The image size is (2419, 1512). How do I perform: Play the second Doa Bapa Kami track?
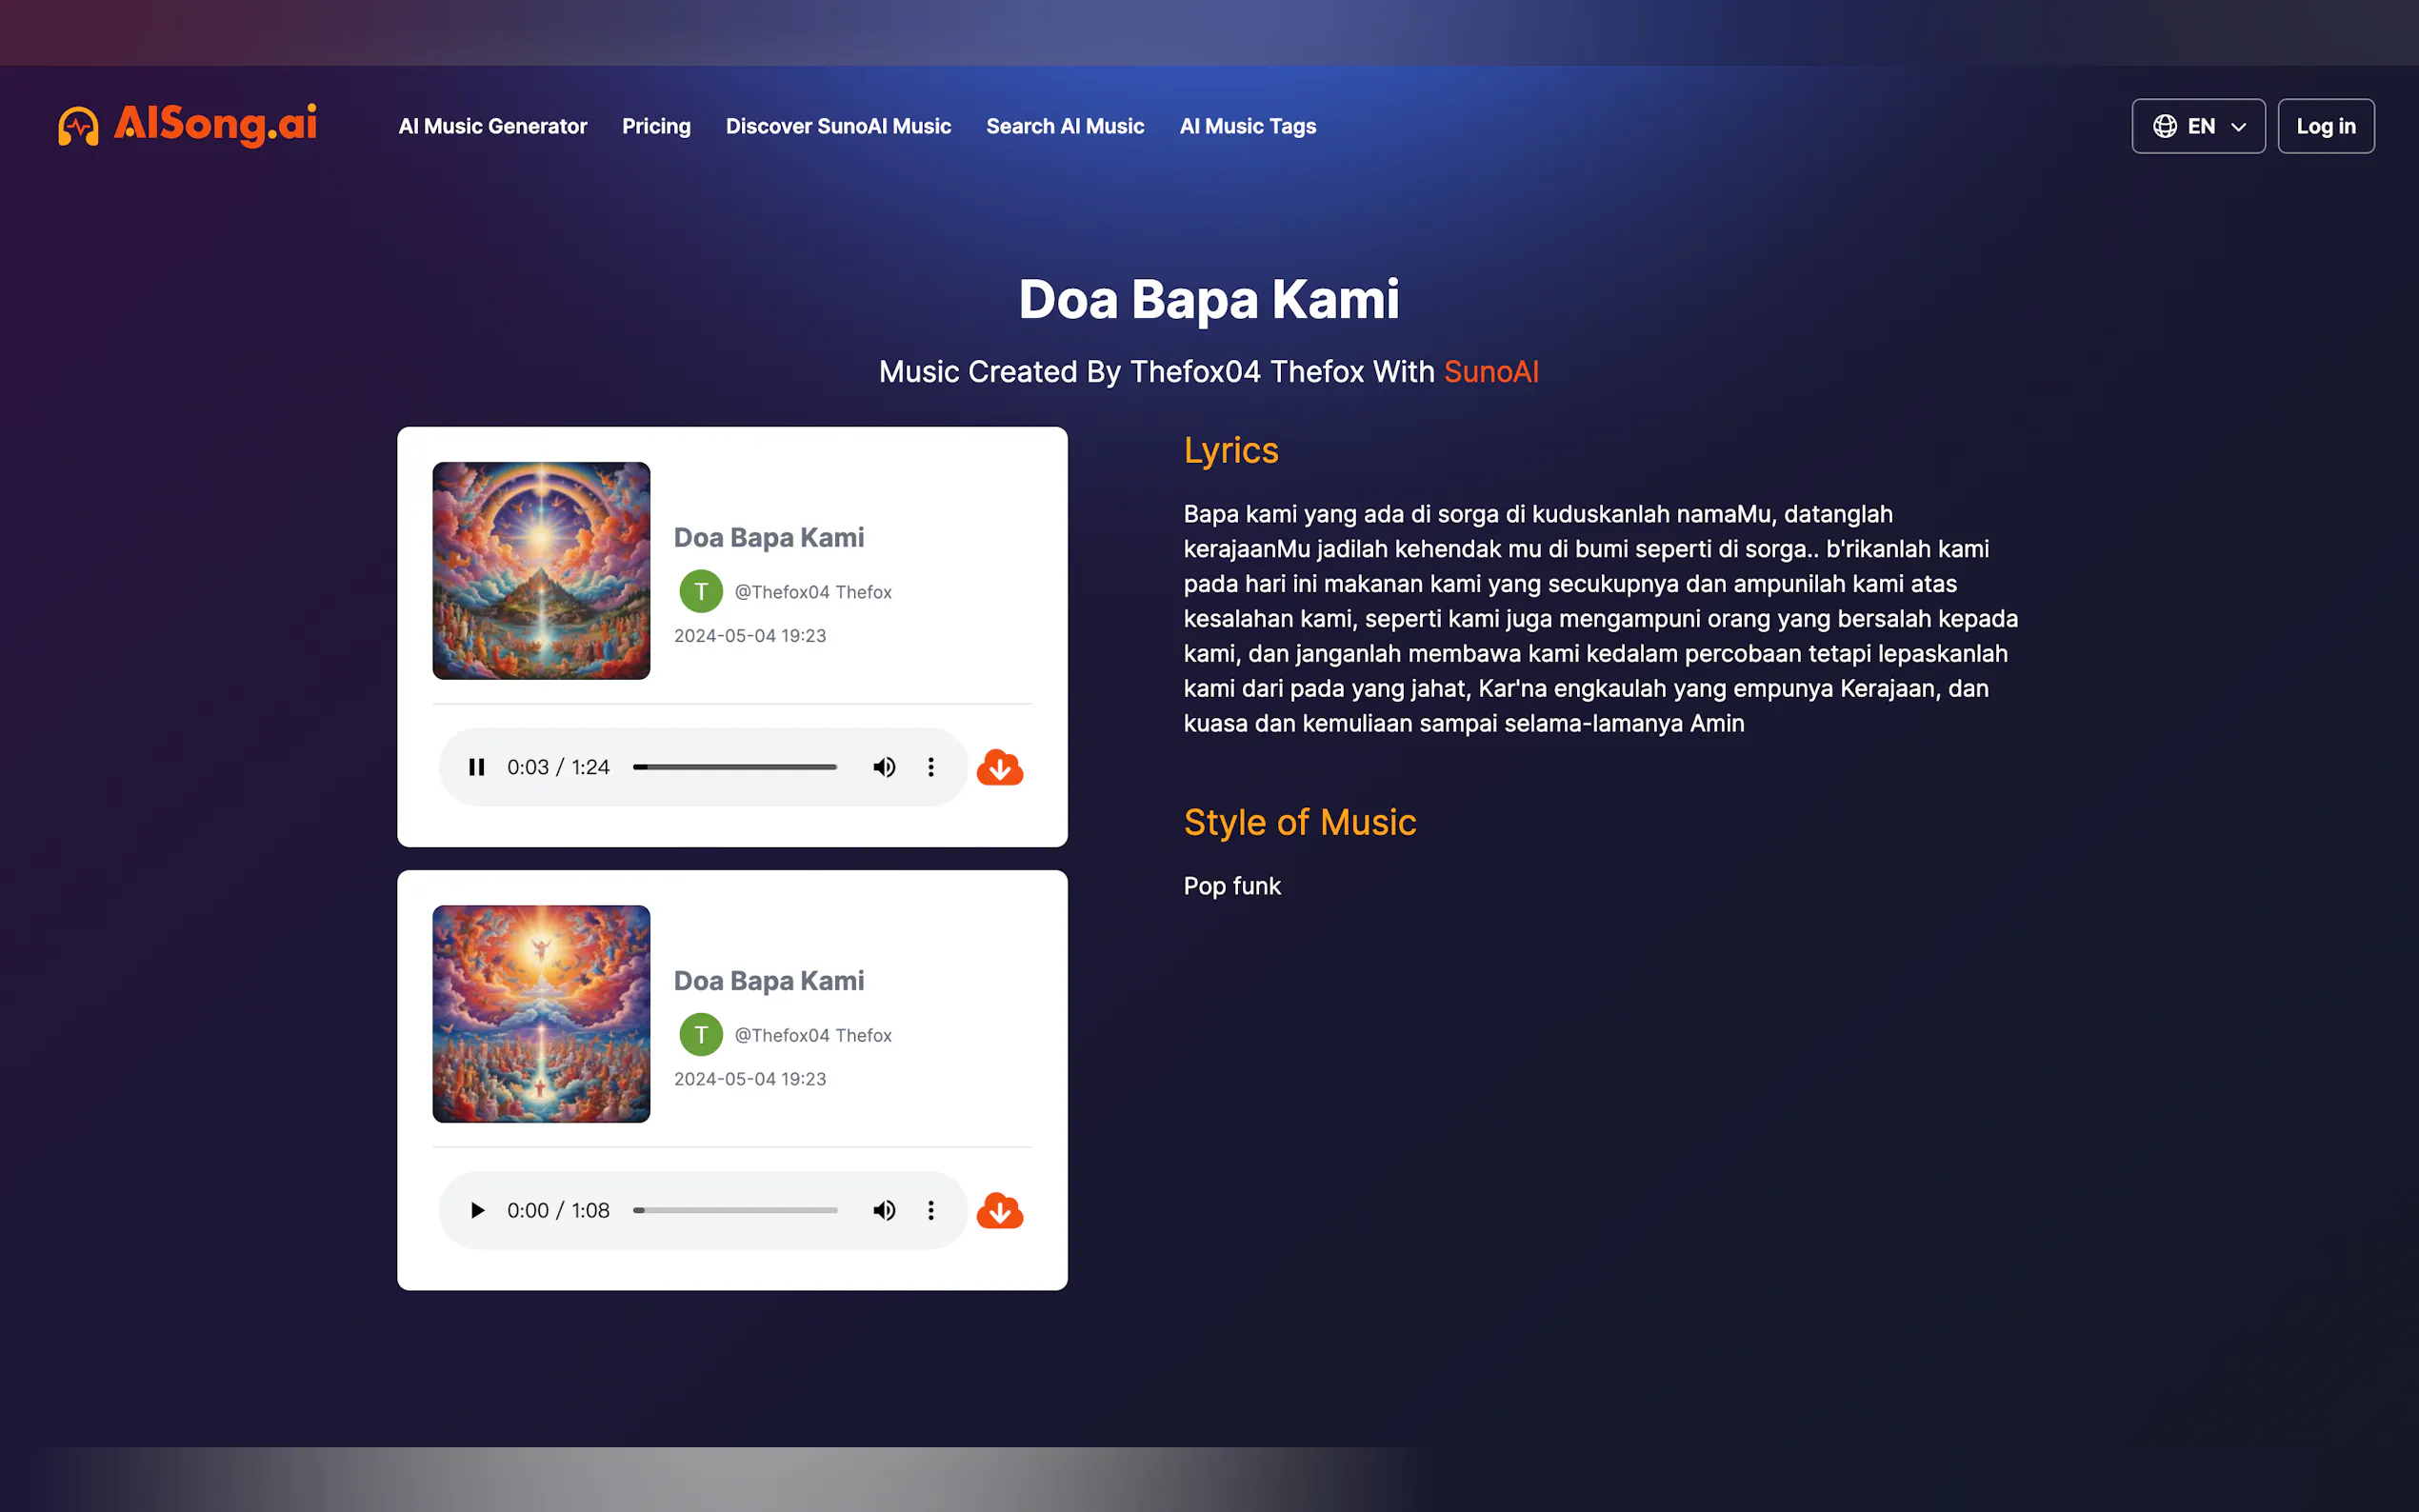[477, 1210]
